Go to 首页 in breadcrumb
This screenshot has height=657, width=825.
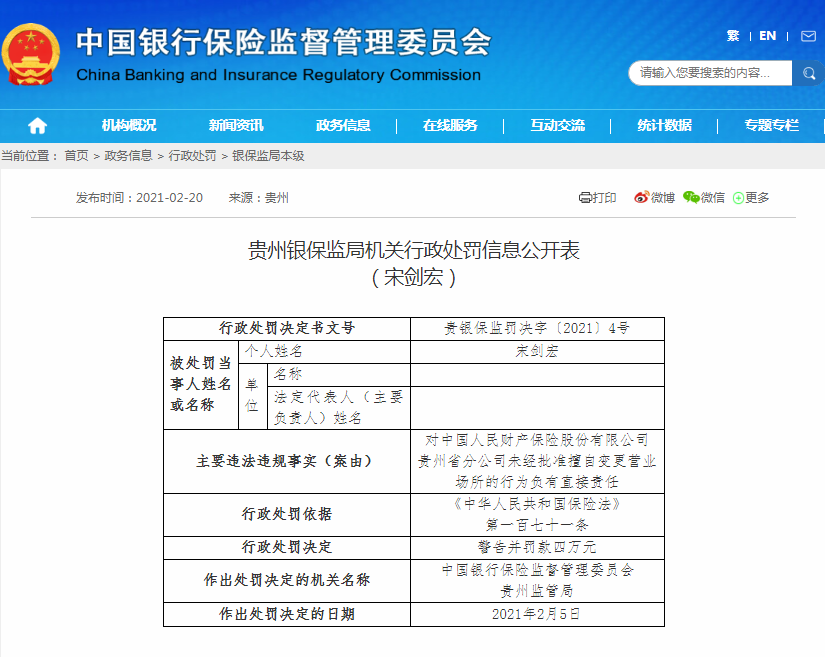pyautogui.click(x=76, y=156)
